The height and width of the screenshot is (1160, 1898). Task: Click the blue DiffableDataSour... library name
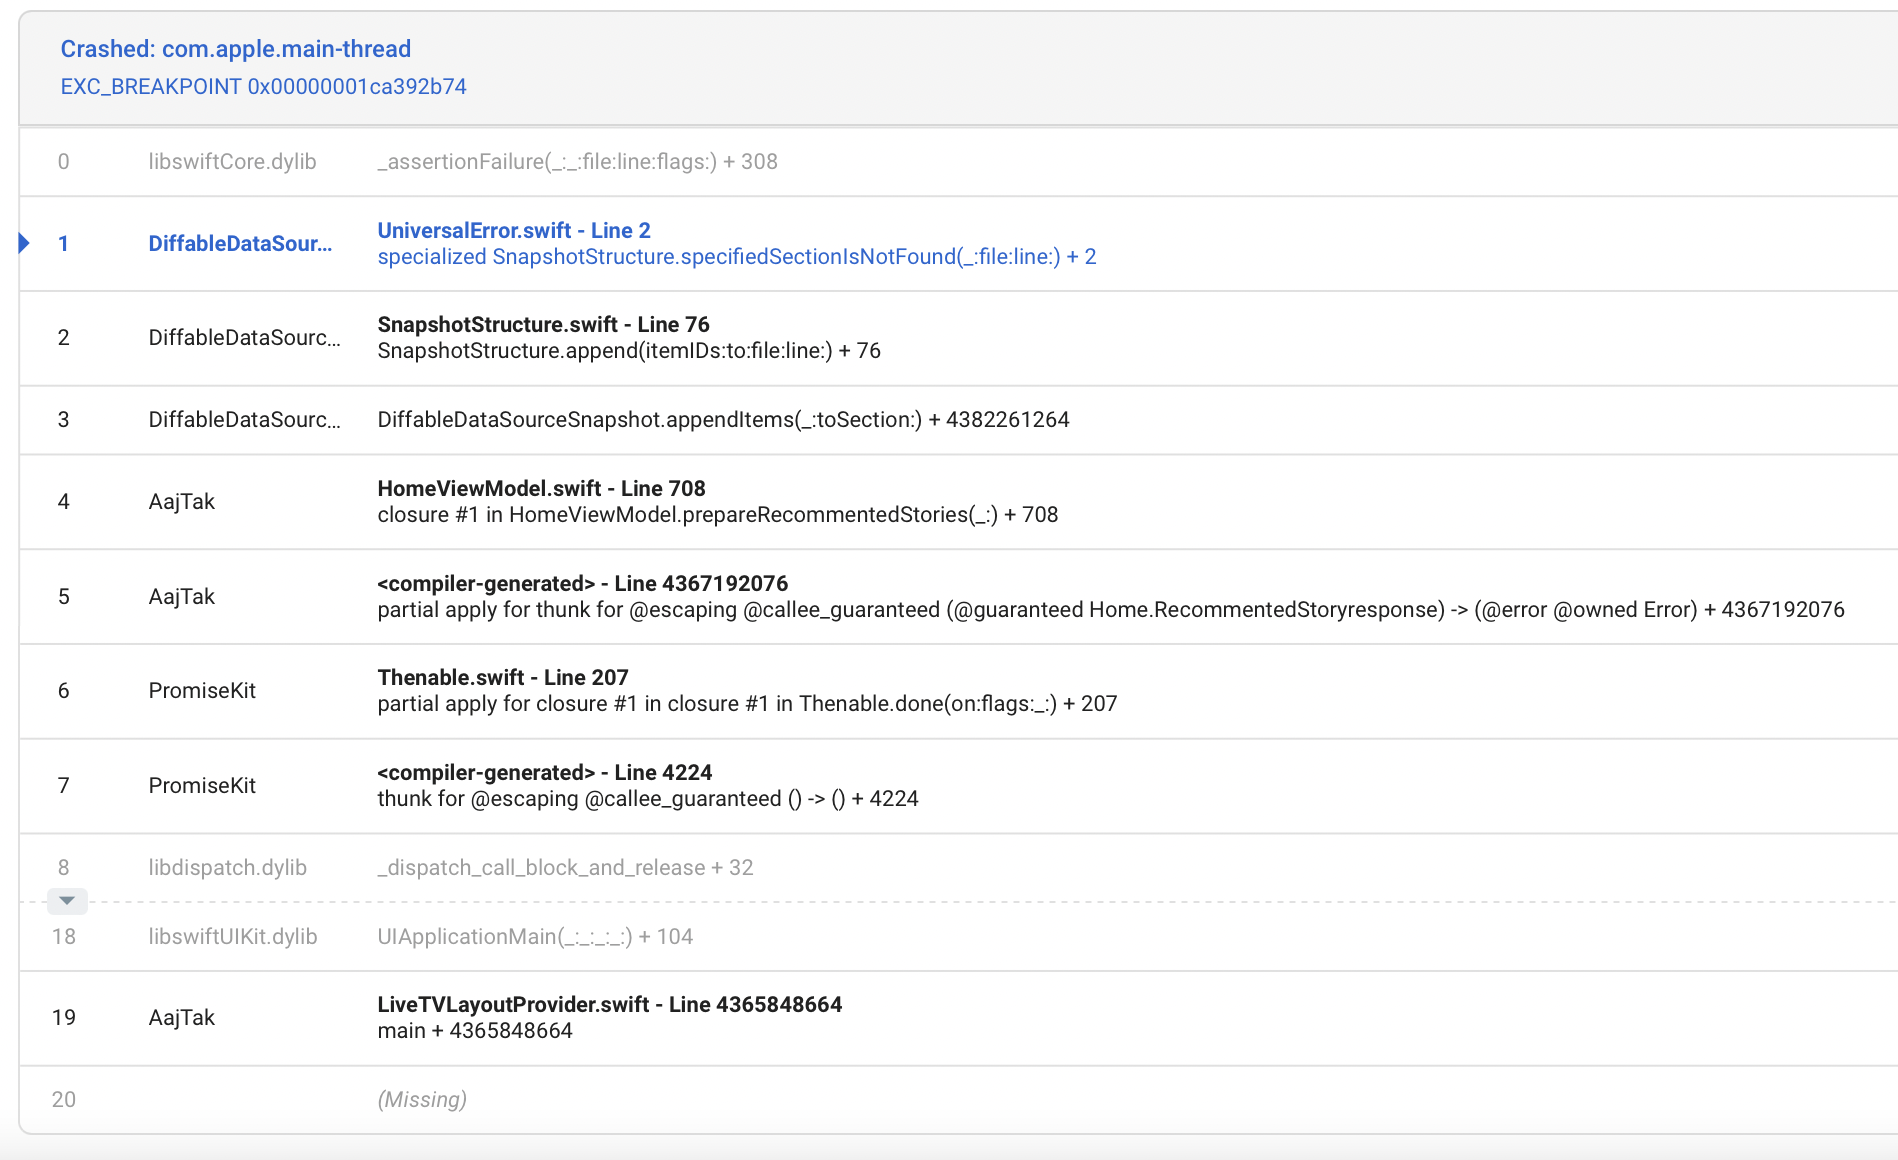(x=240, y=244)
